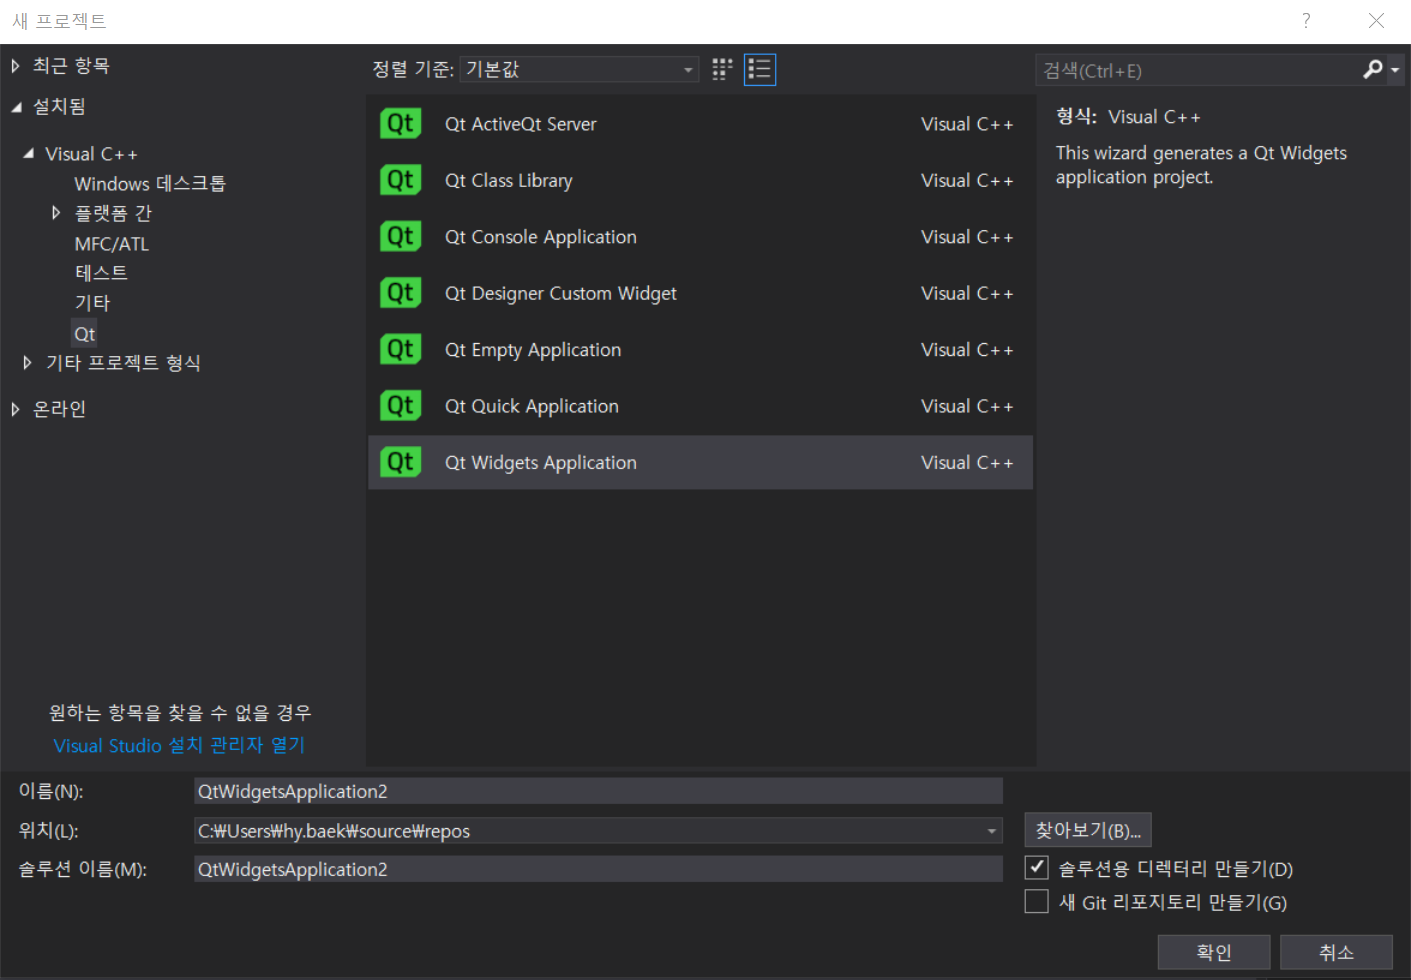
Task: Select MFC/ATL category
Action: click(111, 244)
